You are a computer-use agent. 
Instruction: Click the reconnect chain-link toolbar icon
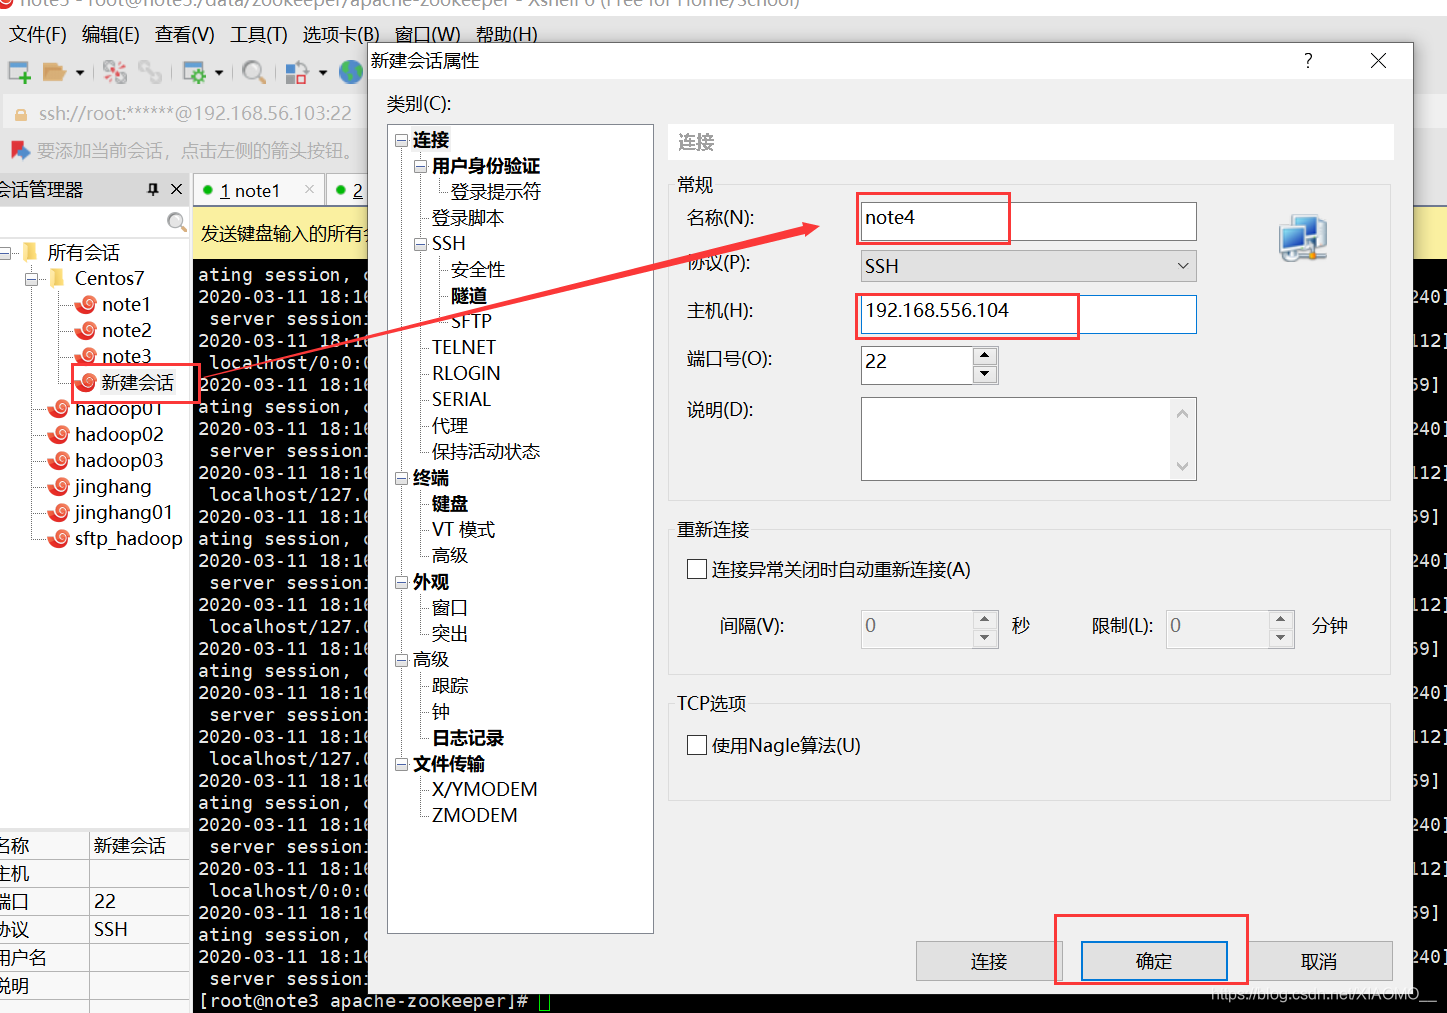[x=150, y=72]
